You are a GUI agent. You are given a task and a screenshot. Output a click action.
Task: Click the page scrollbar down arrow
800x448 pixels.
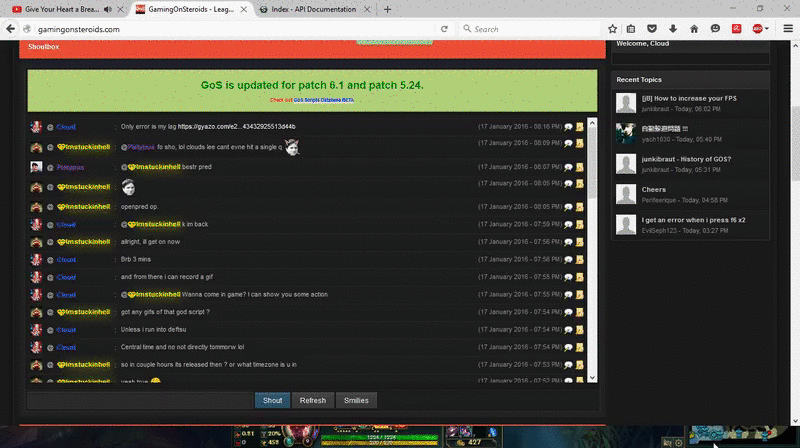(x=795, y=421)
